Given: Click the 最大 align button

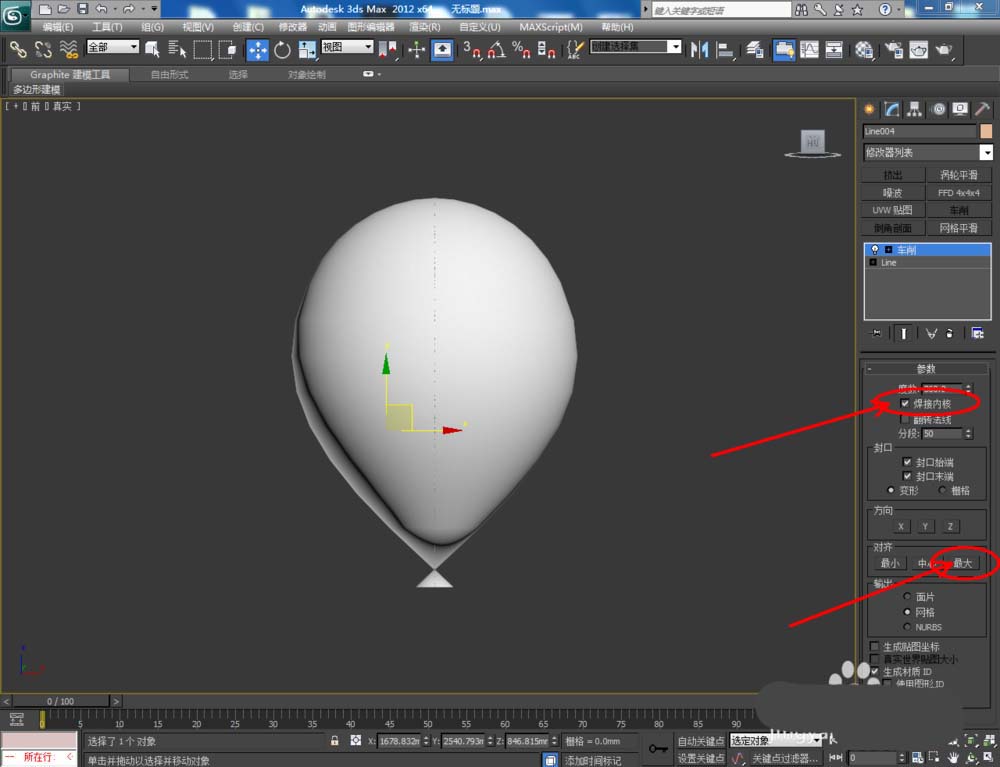Looking at the screenshot, I should point(962,563).
